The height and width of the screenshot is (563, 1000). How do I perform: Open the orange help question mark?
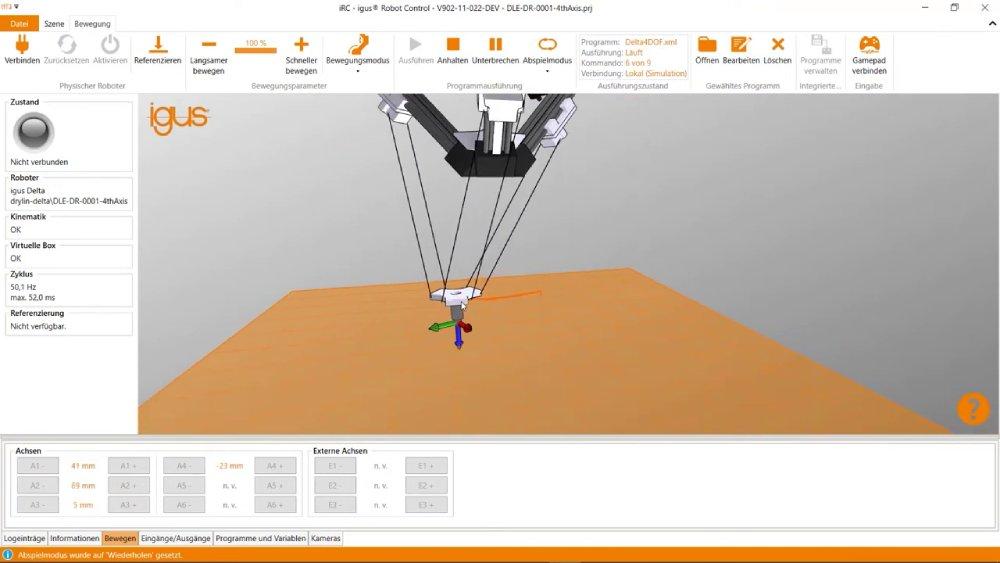pyautogui.click(x=972, y=408)
